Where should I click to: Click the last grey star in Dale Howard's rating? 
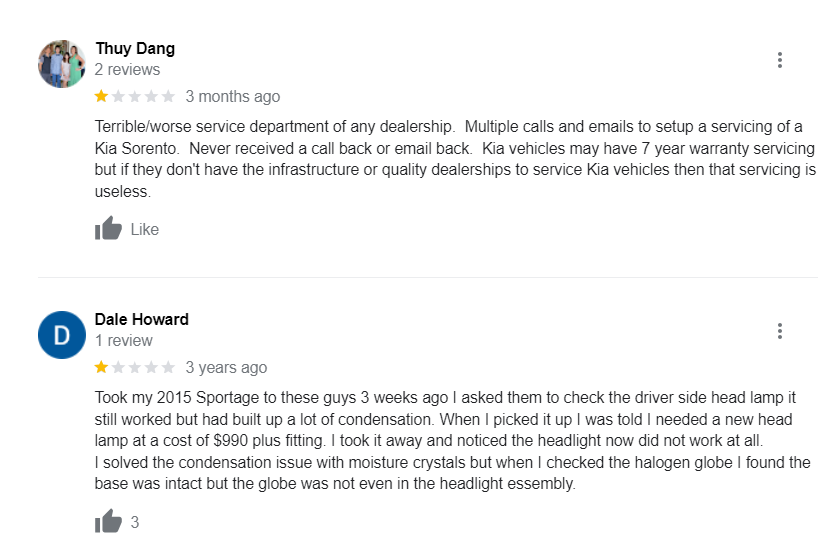pyautogui.click(x=168, y=368)
